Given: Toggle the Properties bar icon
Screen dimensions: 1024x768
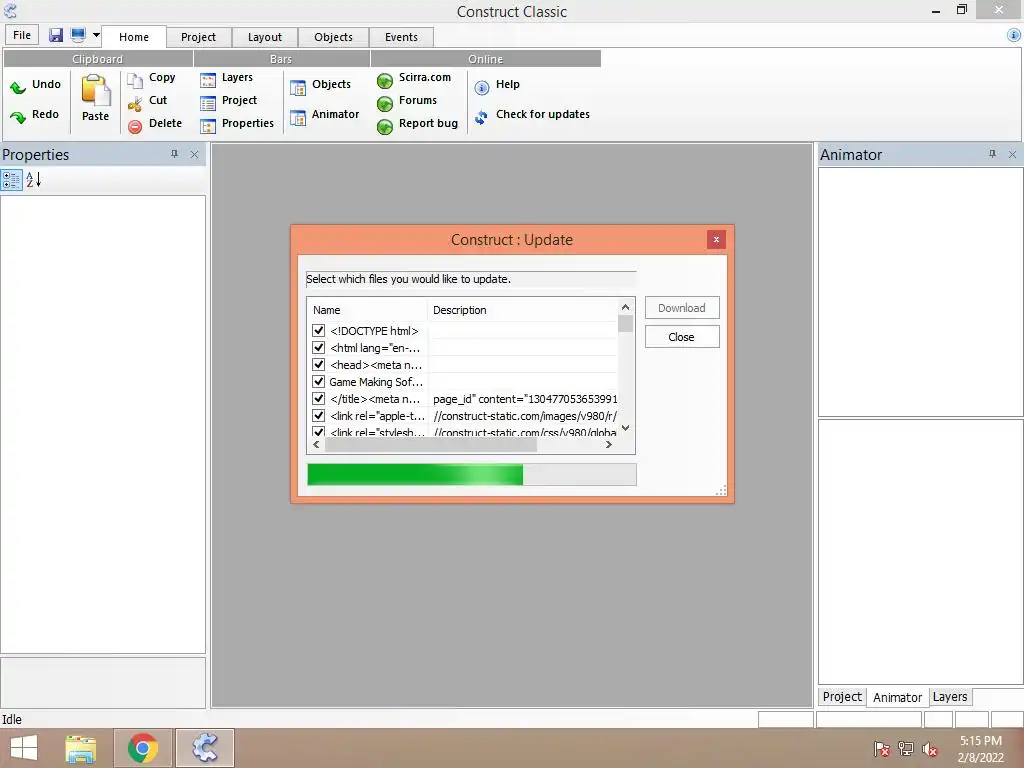Looking at the screenshot, I should tap(208, 126).
